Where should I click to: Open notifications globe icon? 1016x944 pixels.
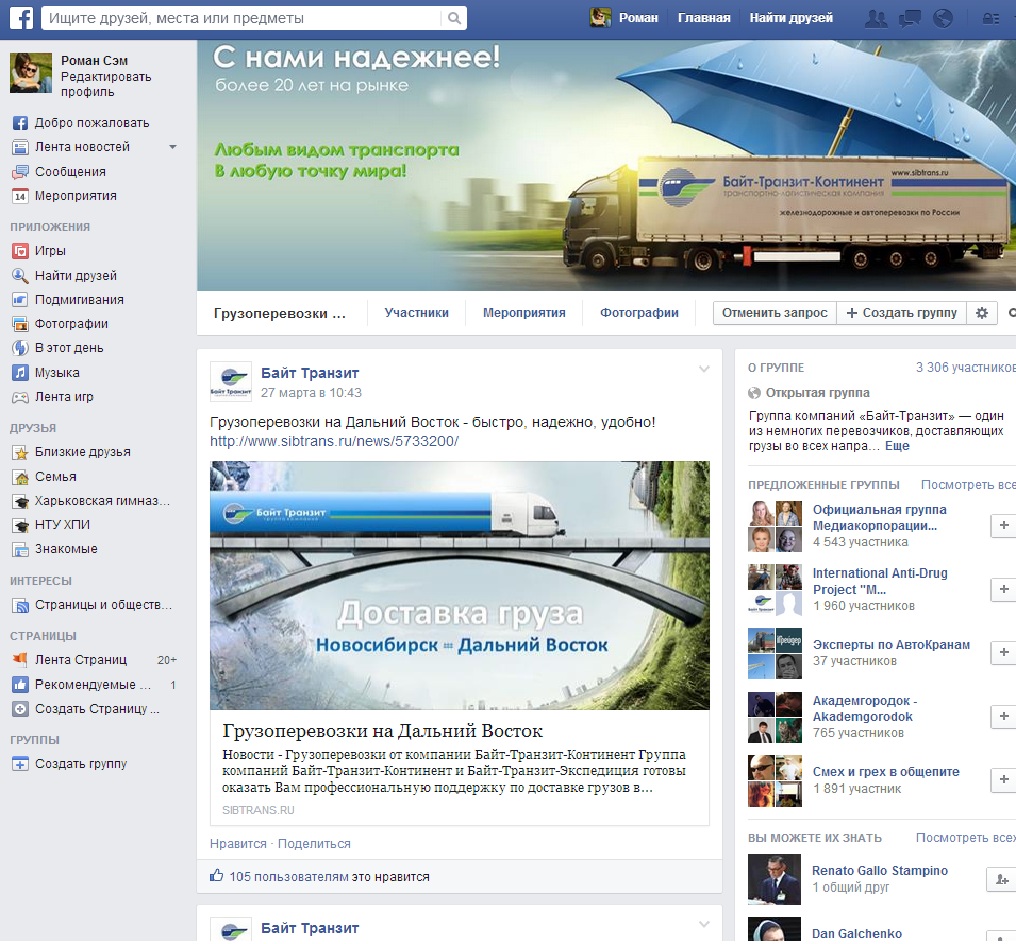[x=942, y=18]
